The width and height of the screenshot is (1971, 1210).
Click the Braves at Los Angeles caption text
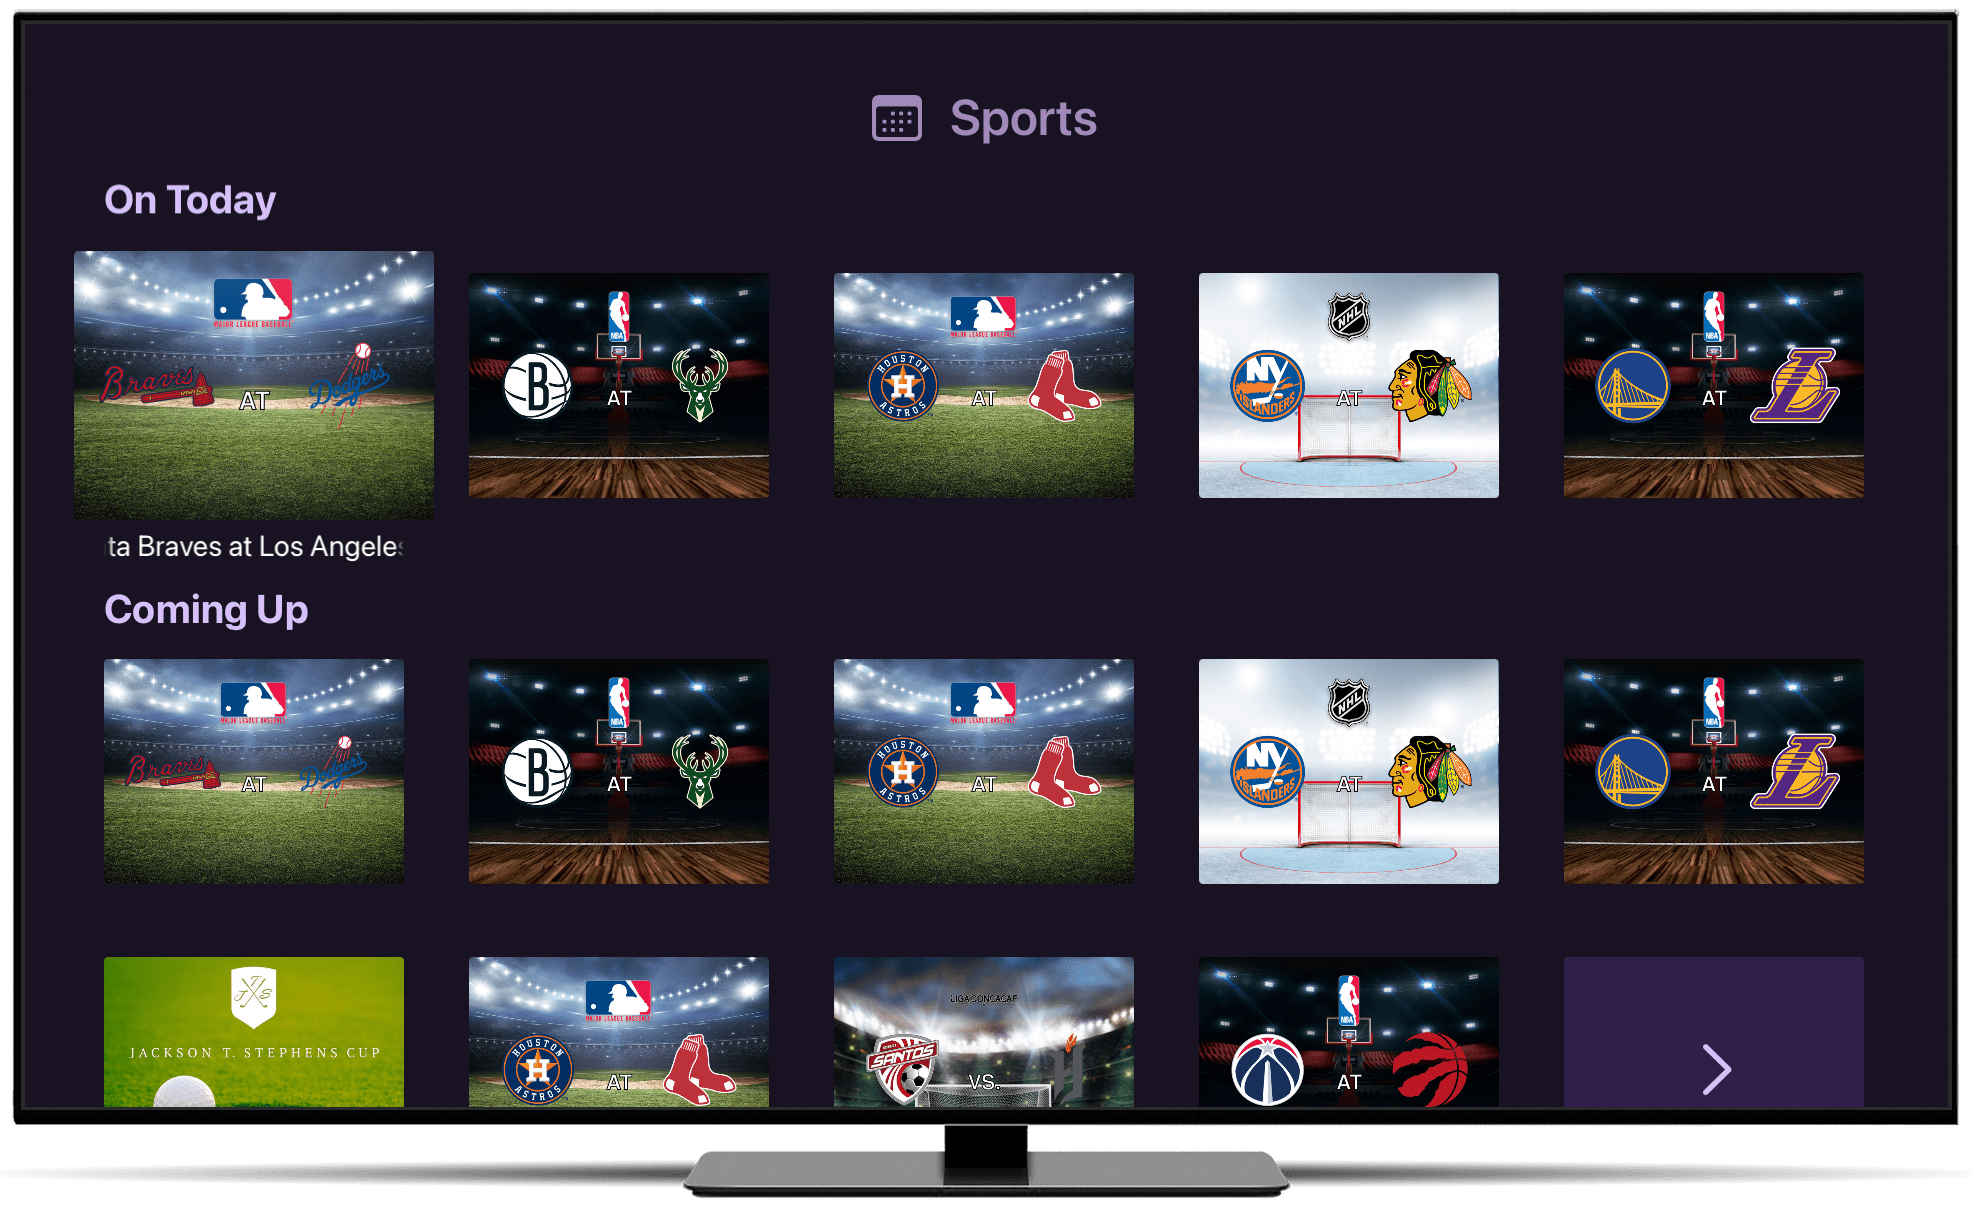[255, 546]
